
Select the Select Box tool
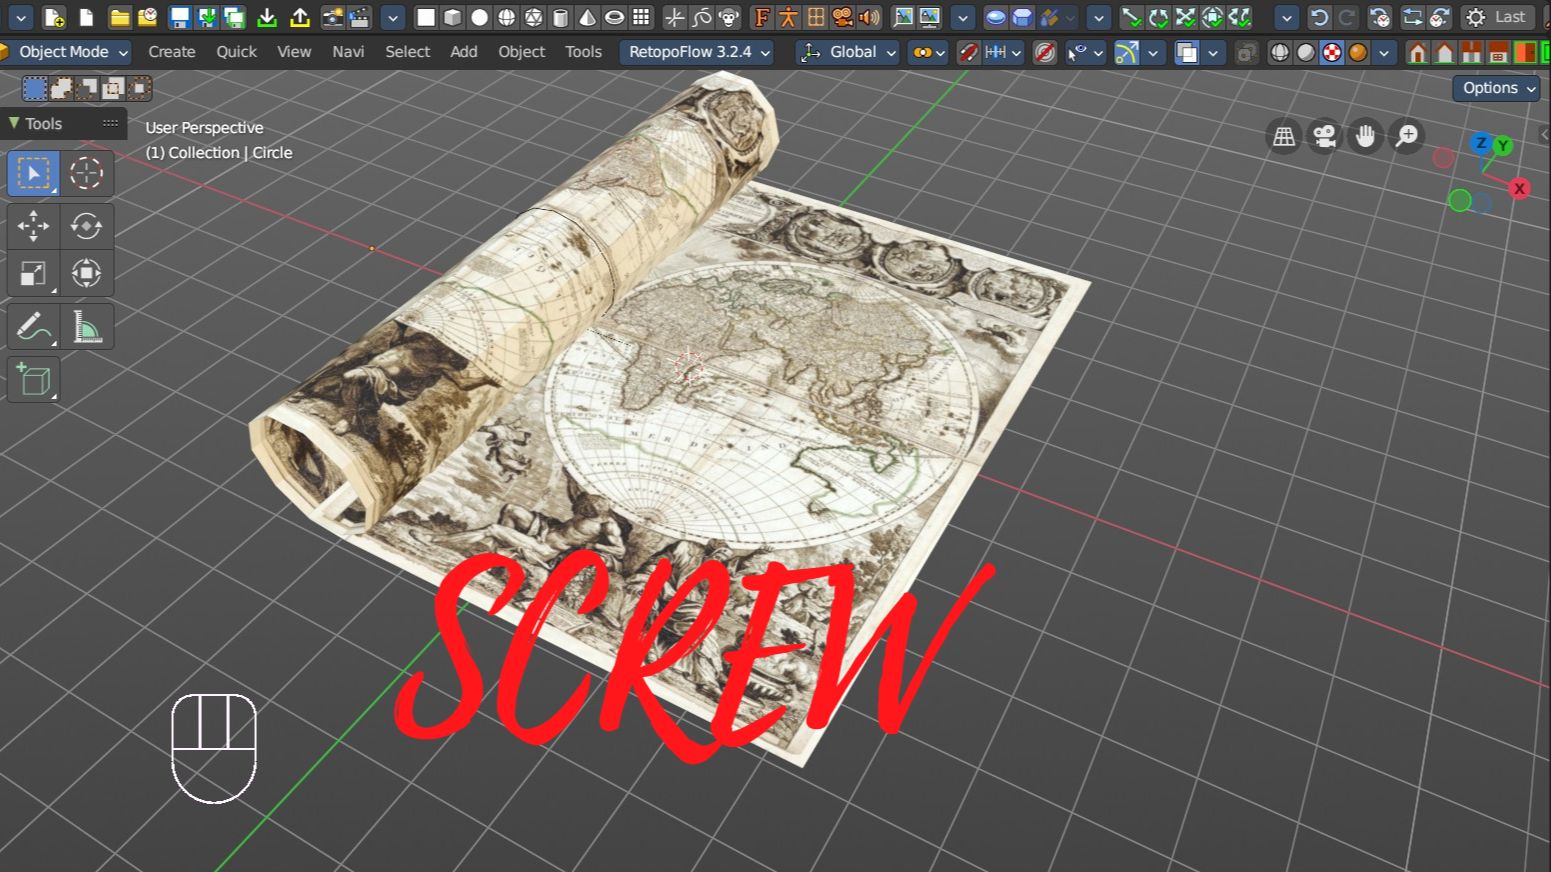[x=33, y=173]
